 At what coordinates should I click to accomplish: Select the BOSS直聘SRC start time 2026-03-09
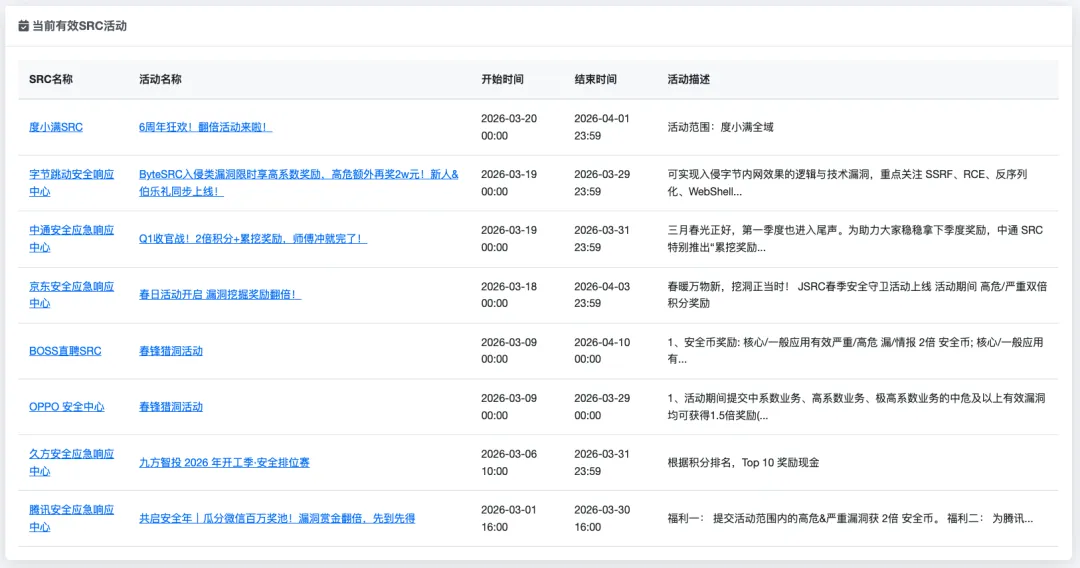click(x=509, y=351)
